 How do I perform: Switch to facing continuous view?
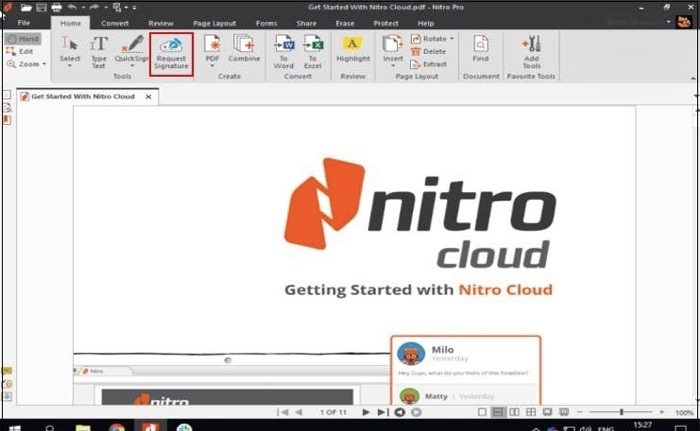pyautogui.click(x=531, y=412)
